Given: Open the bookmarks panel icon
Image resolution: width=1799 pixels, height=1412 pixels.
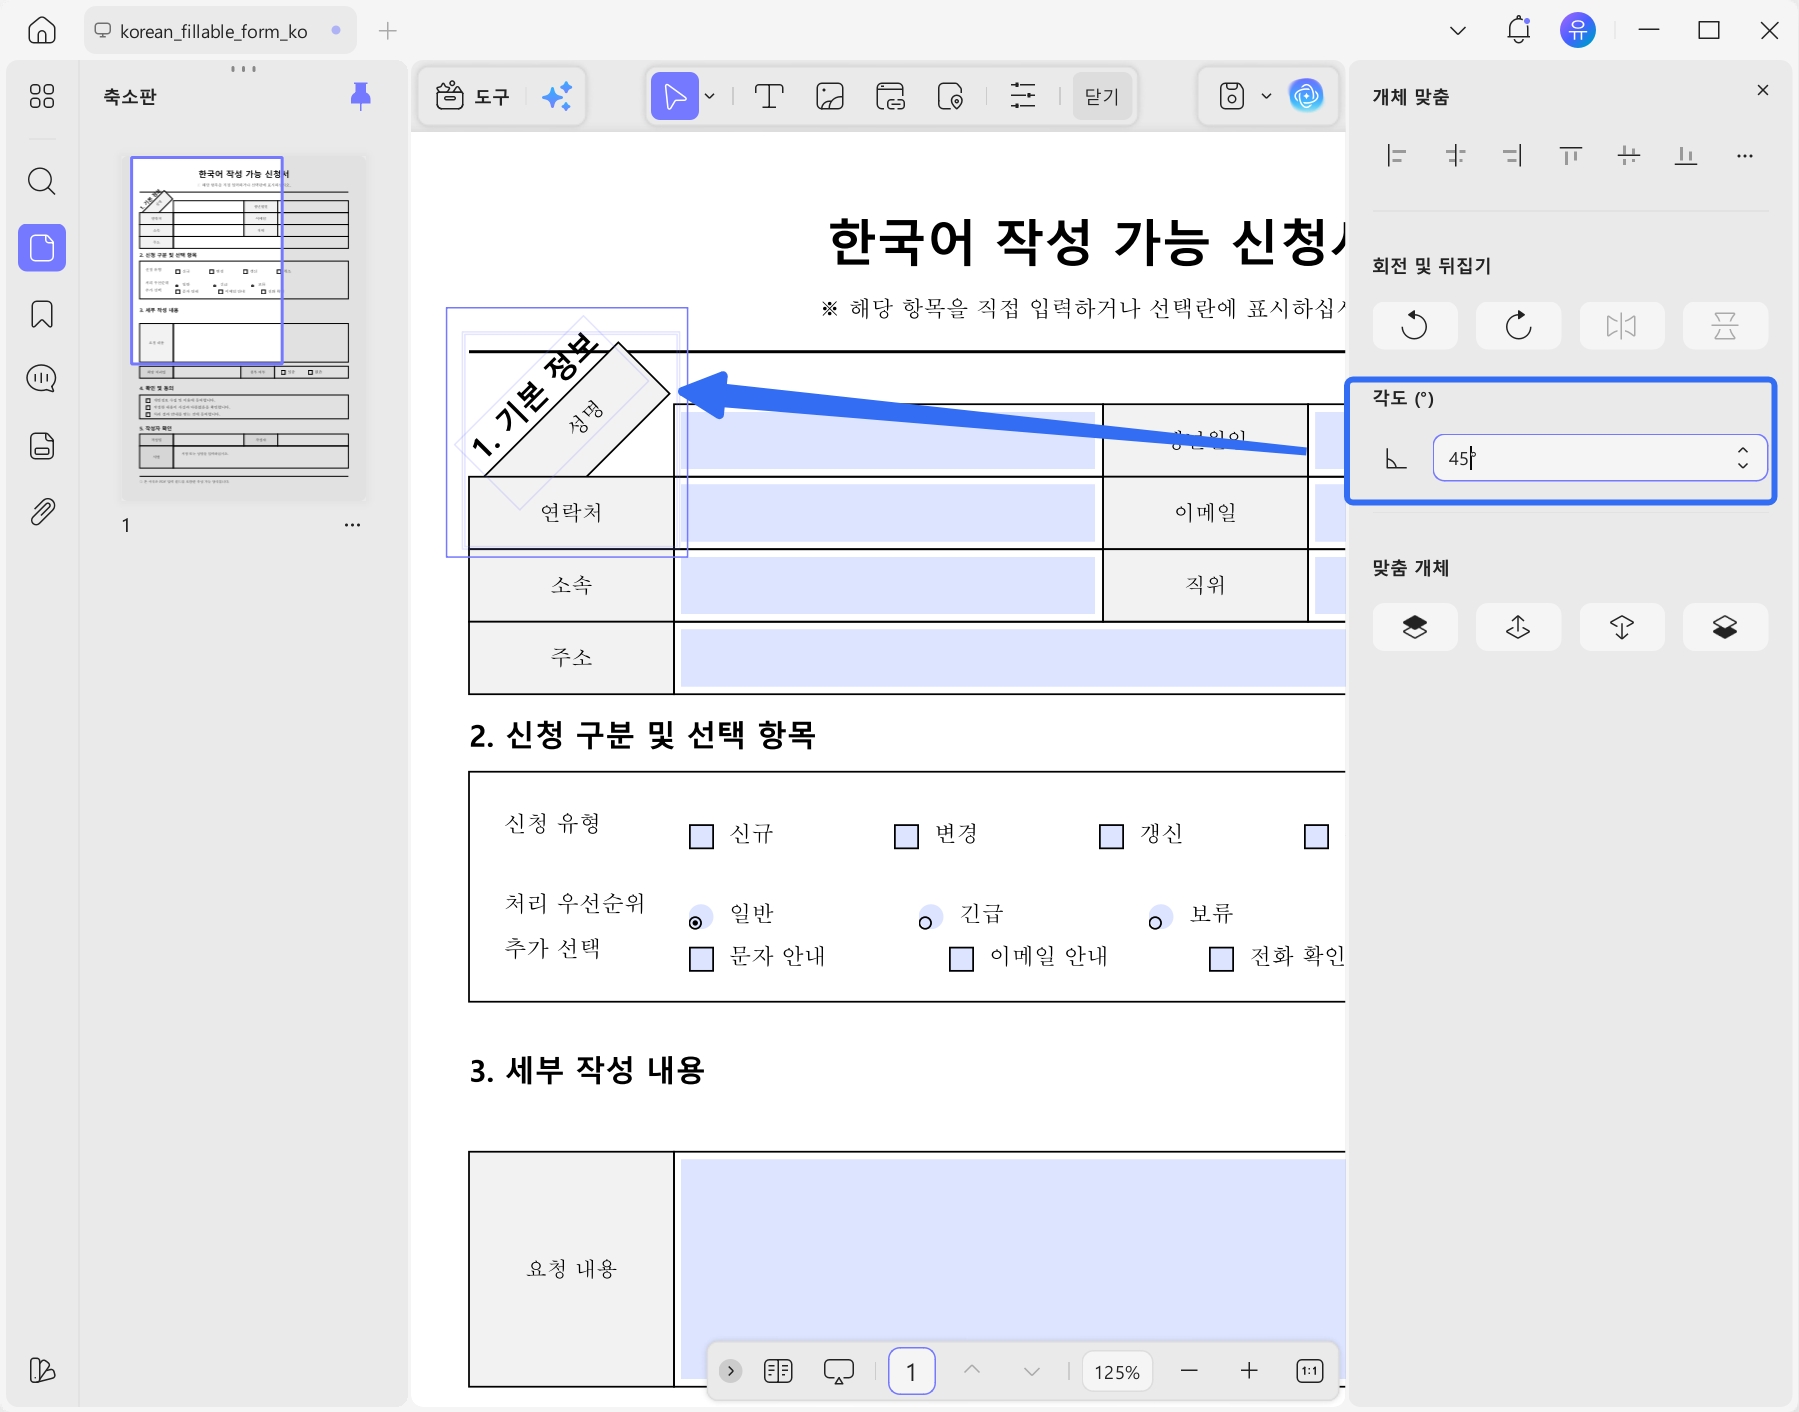Looking at the screenshot, I should pos(42,314).
